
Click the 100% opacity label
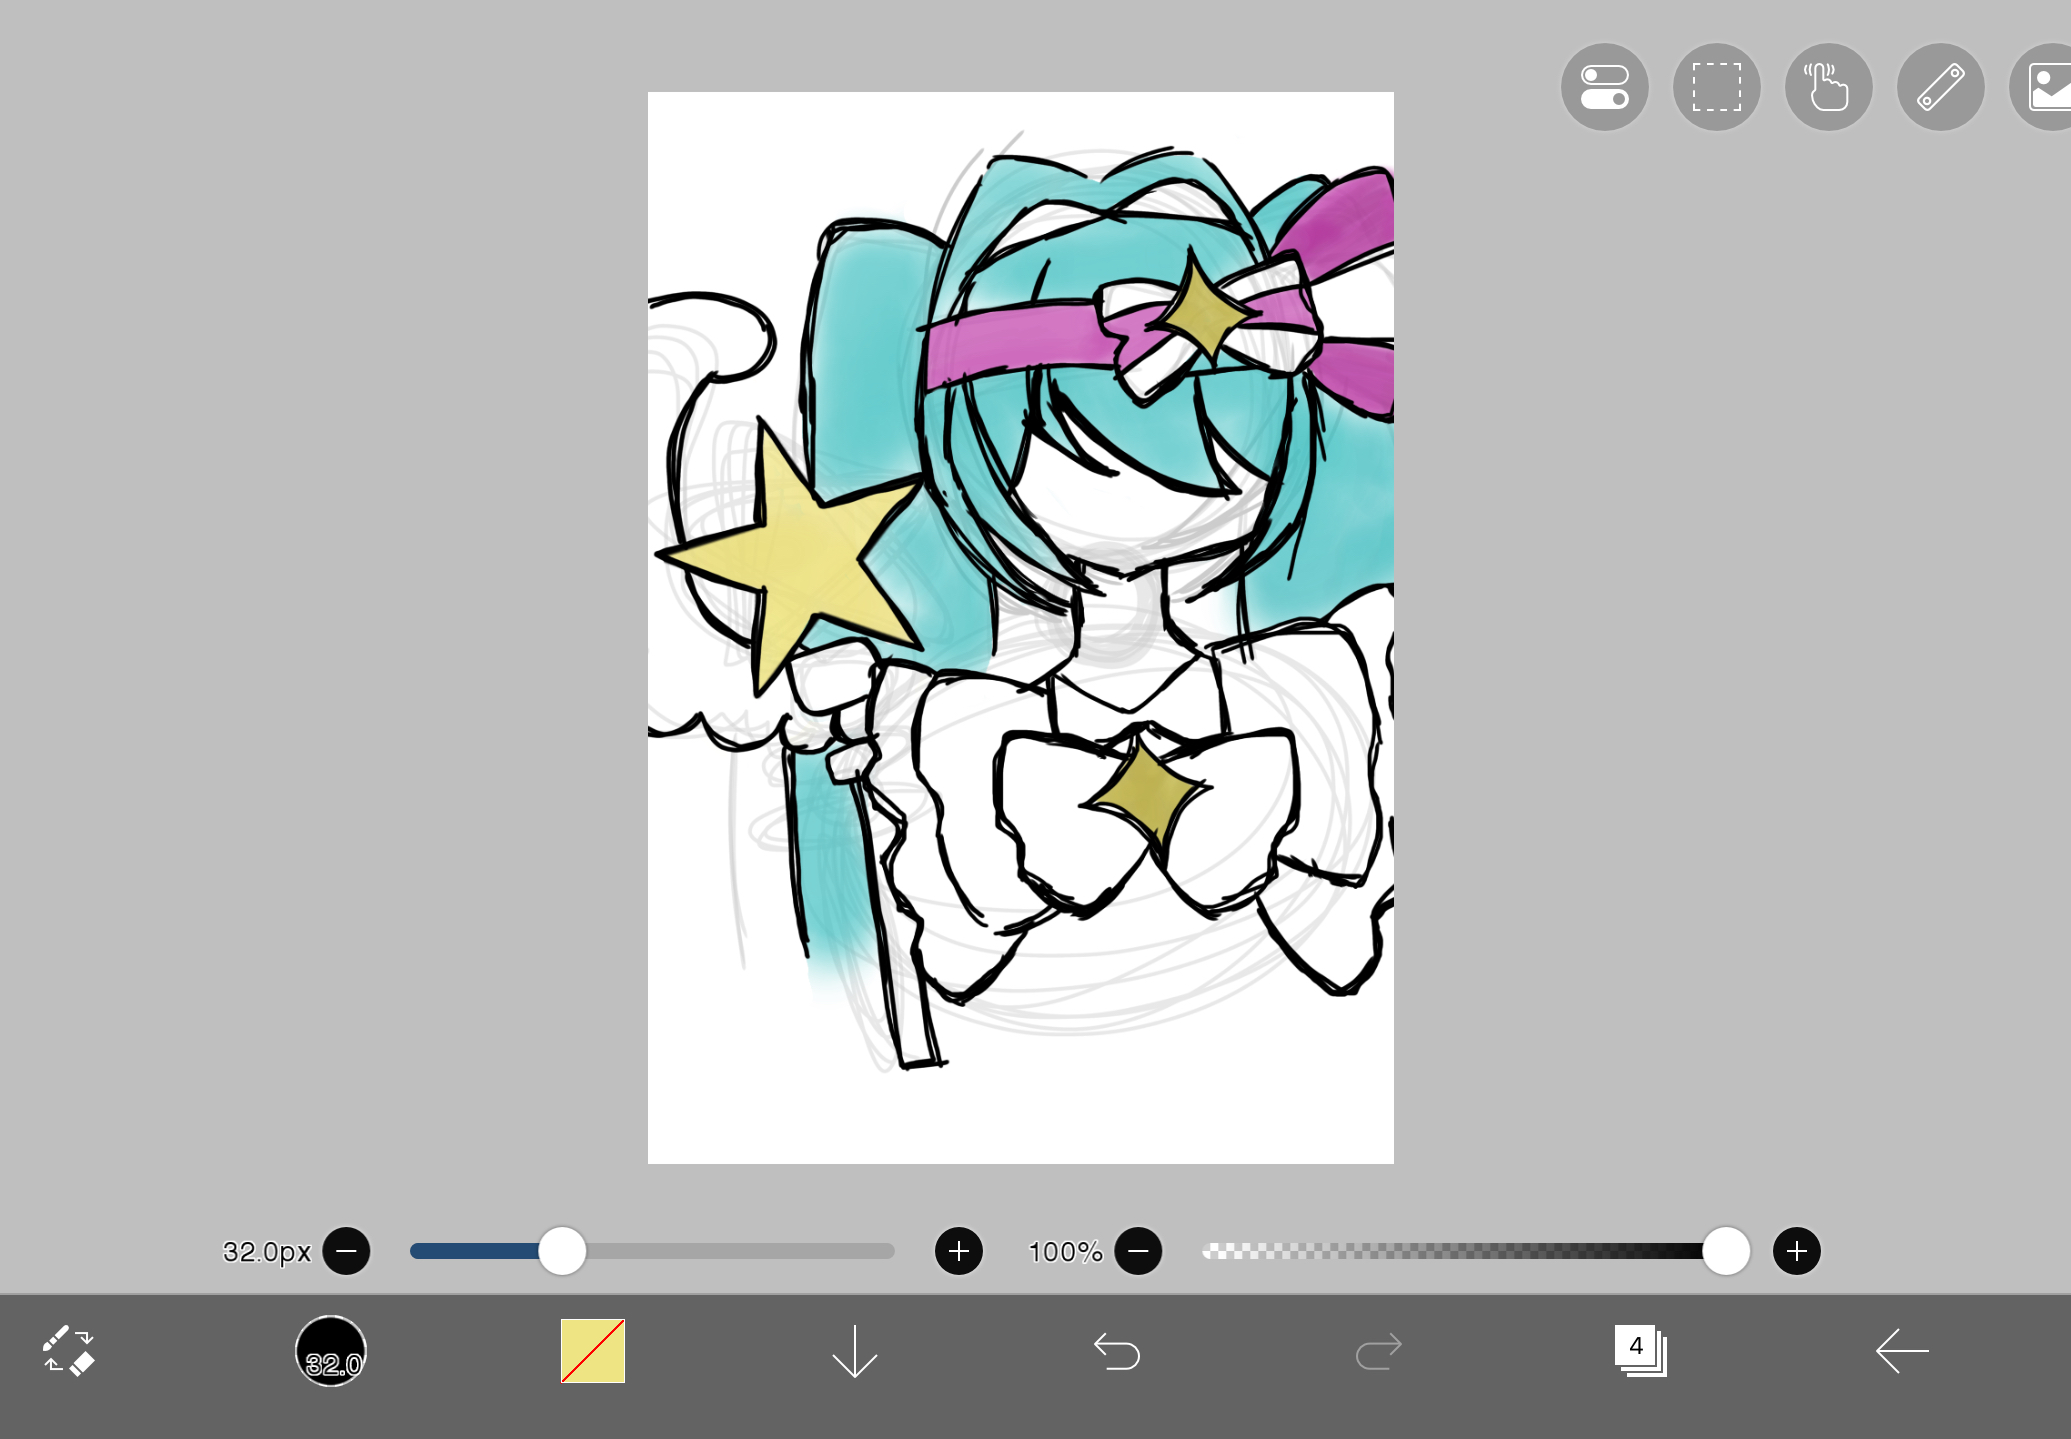point(1065,1252)
